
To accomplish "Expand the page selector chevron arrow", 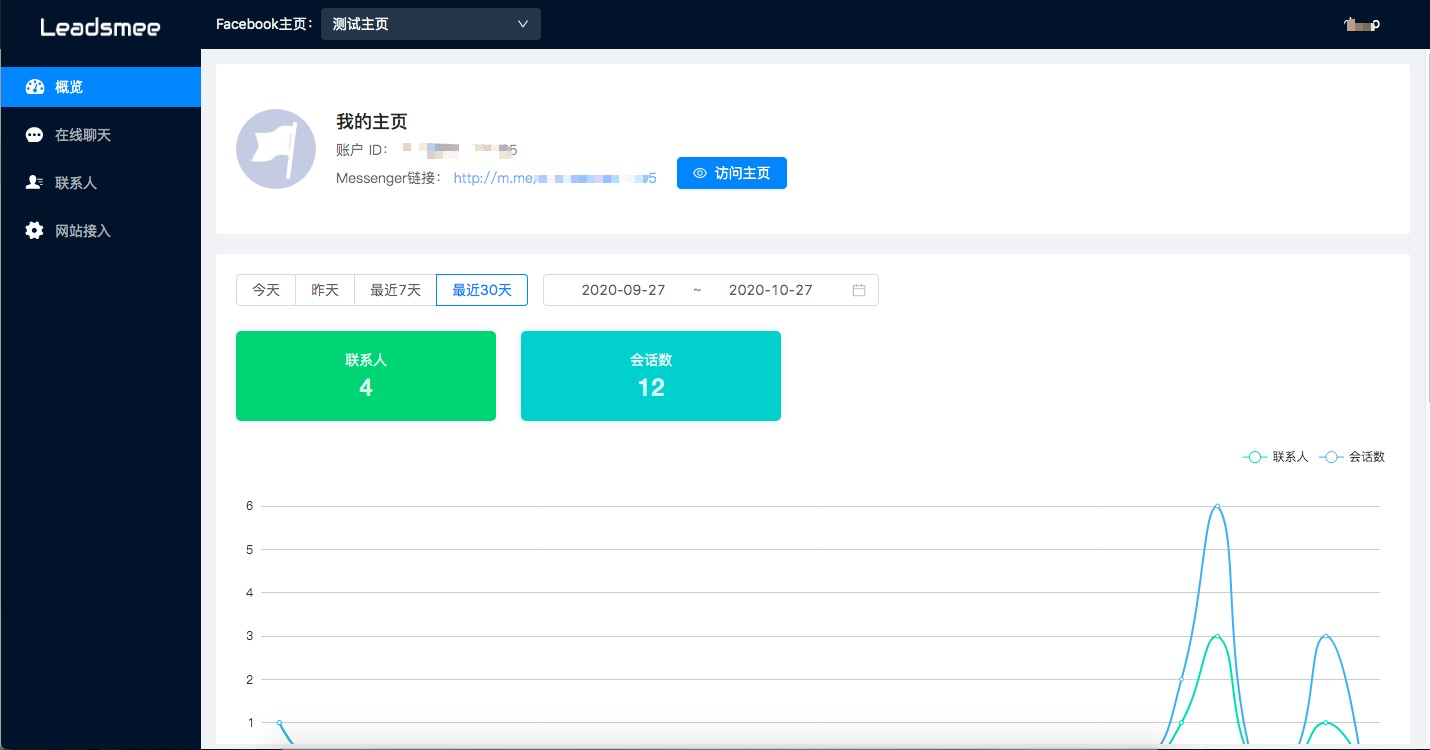I will tap(523, 24).
